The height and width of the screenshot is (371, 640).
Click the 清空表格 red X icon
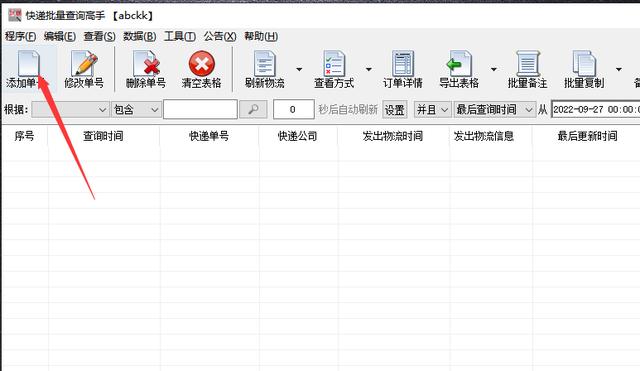coord(202,64)
